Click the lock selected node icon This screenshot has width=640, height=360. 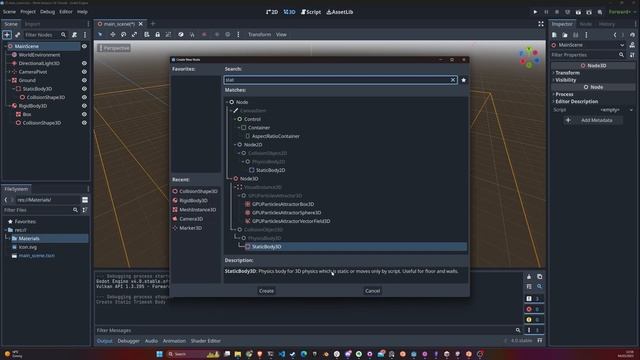click(x=157, y=35)
